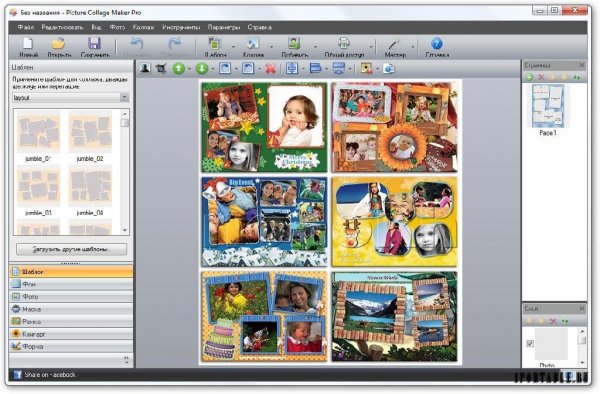600x394 pixels.
Task: Close the Страницы panel
Action: point(582,65)
